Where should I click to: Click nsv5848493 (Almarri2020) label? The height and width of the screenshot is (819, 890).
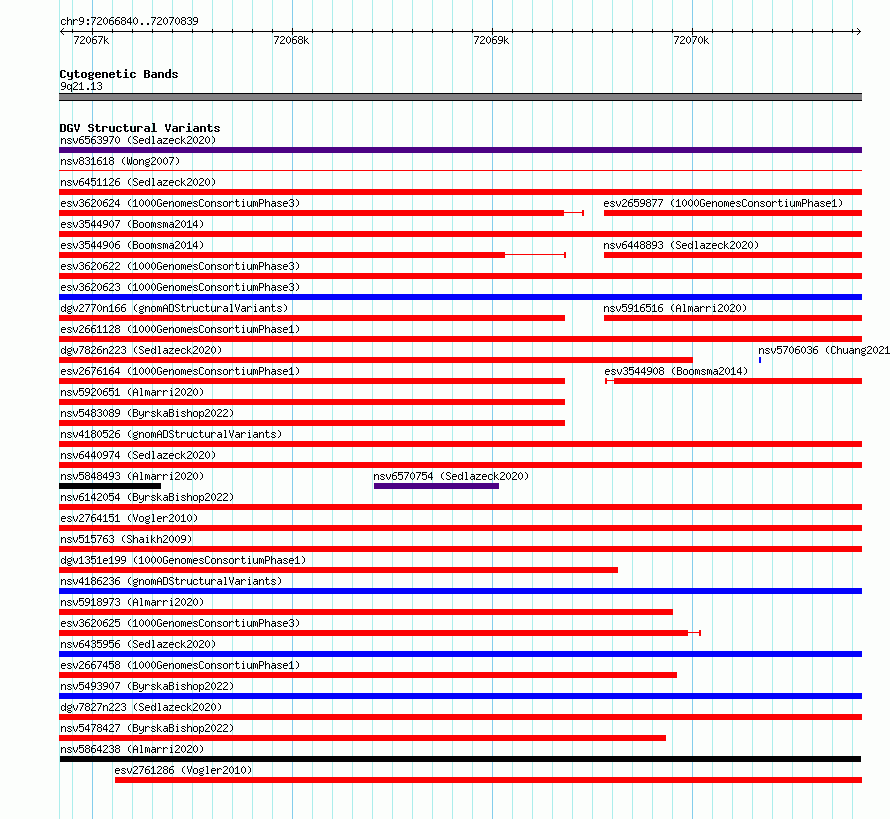click(132, 476)
